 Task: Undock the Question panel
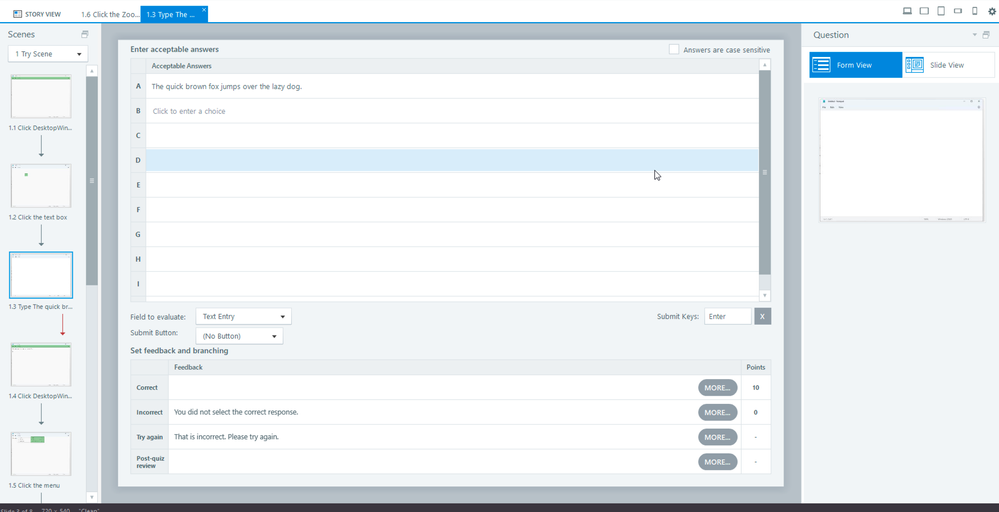tap(986, 35)
